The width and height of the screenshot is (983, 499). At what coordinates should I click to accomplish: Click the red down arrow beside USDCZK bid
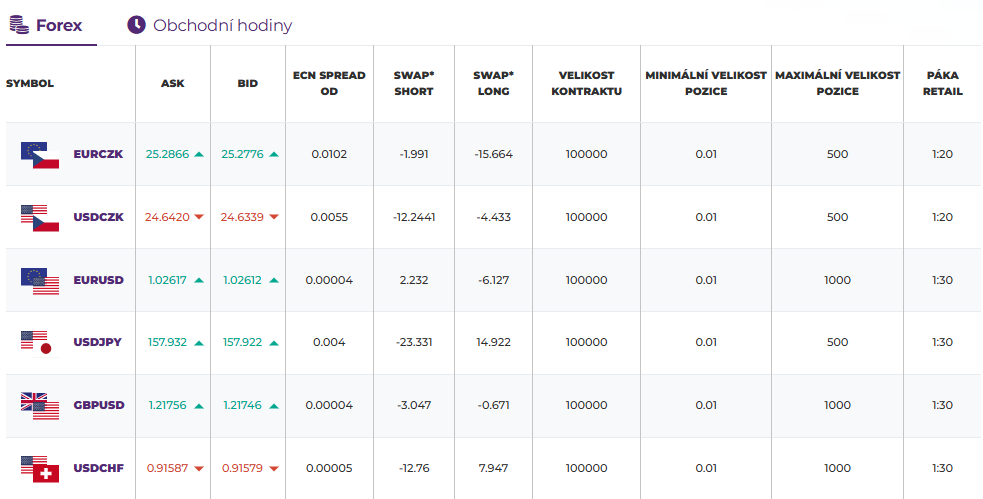tap(274, 217)
